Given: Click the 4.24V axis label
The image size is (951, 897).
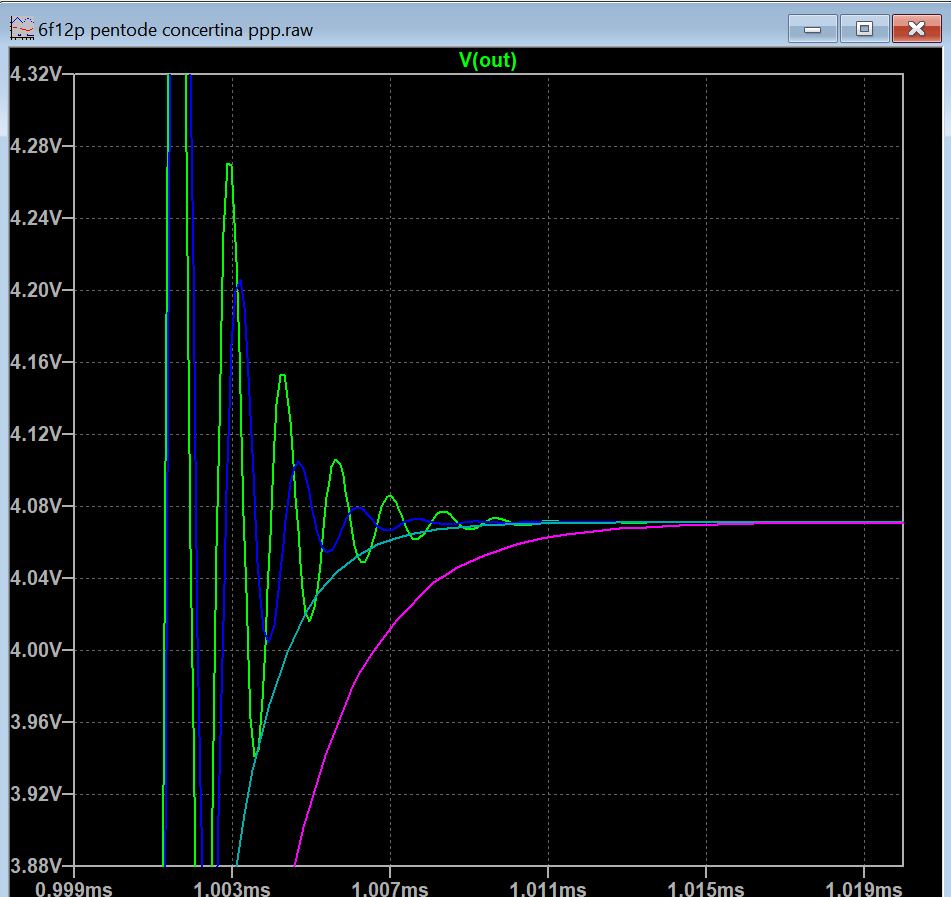Looking at the screenshot, I should [x=36, y=218].
